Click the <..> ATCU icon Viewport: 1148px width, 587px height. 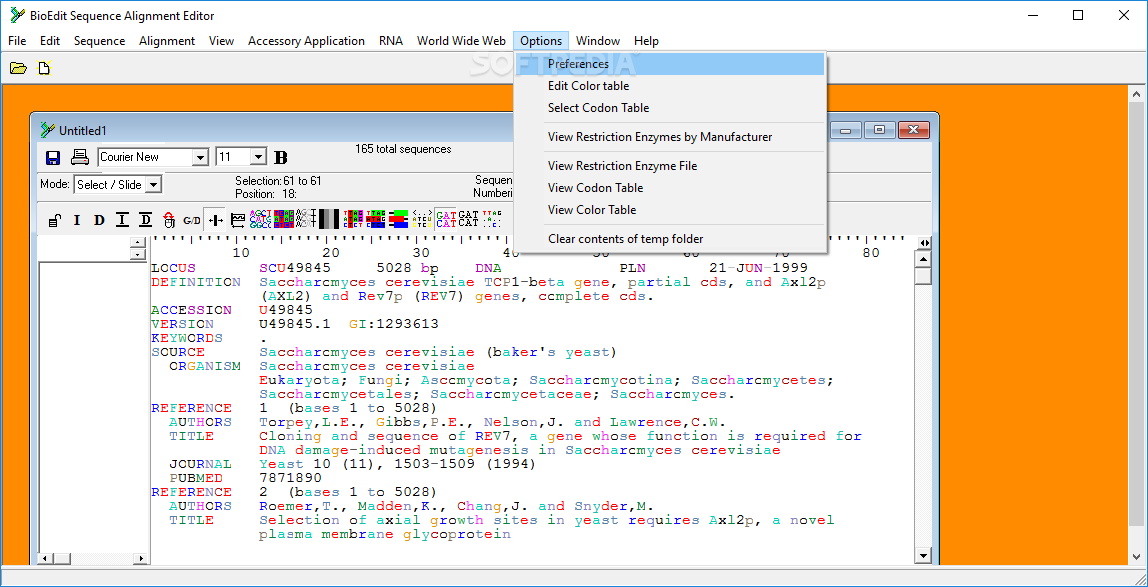(x=422, y=220)
